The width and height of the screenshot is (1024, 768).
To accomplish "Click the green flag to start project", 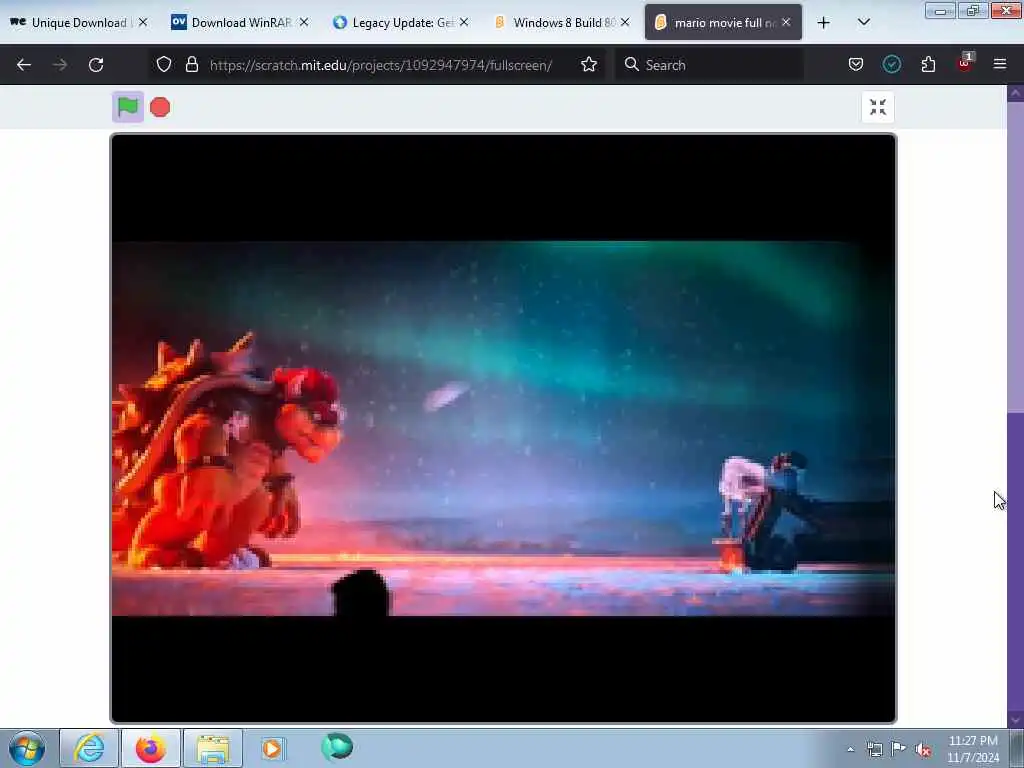I will (x=128, y=107).
